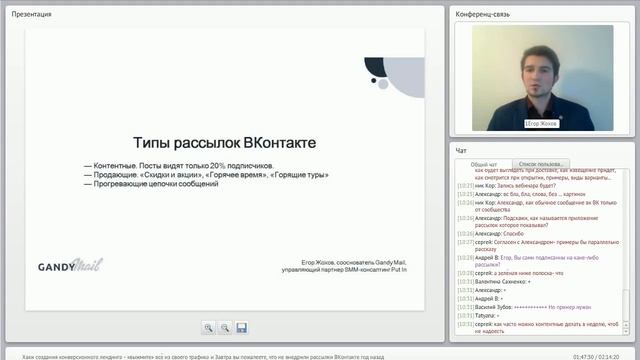
Task: Click Василий Зубов's message in chat
Action: (524, 307)
